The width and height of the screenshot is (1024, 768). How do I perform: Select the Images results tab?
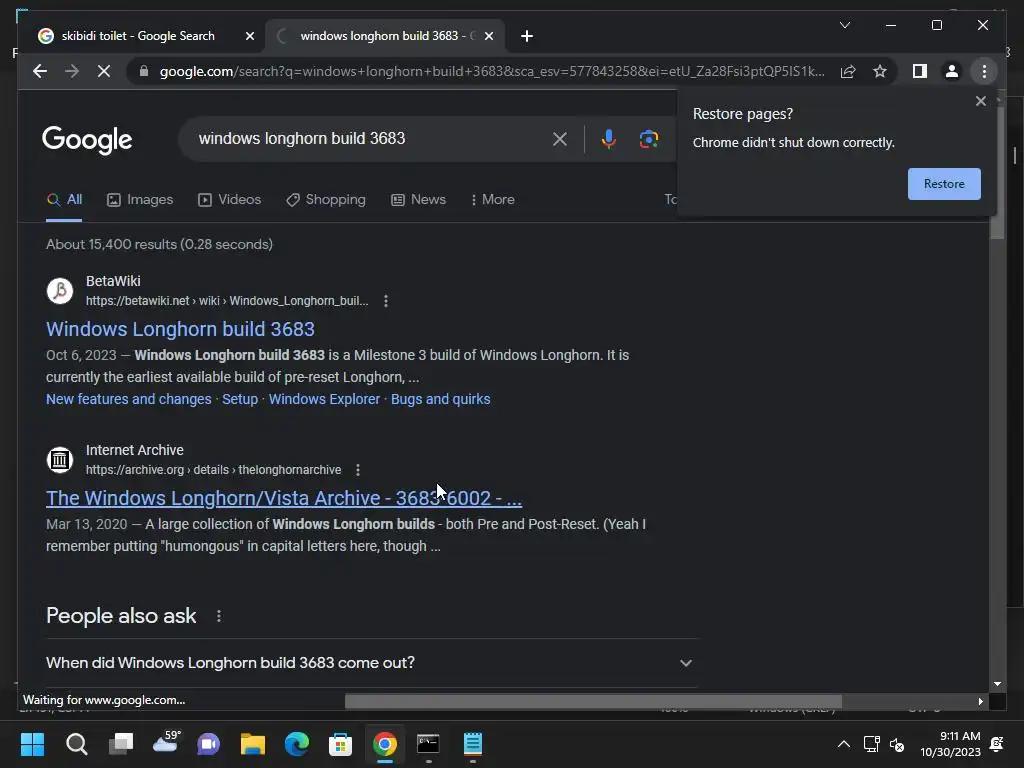point(140,199)
